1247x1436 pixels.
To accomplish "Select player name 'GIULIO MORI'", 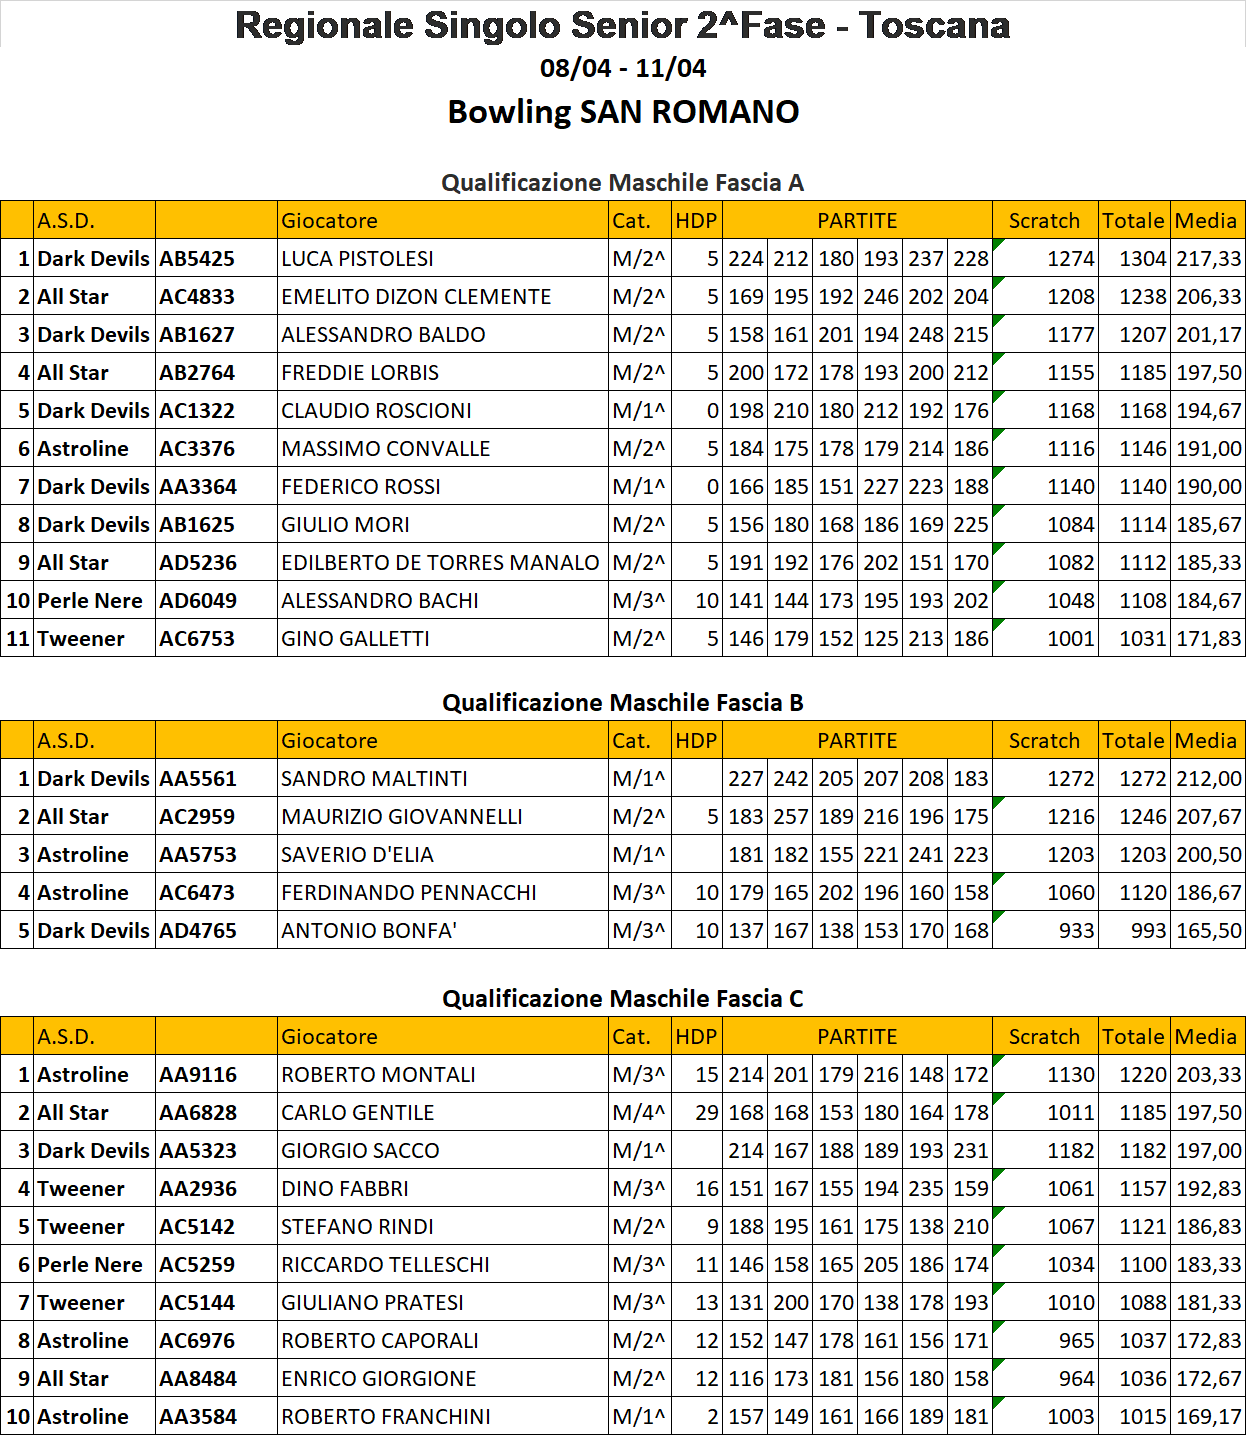I will click(x=345, y=525).
